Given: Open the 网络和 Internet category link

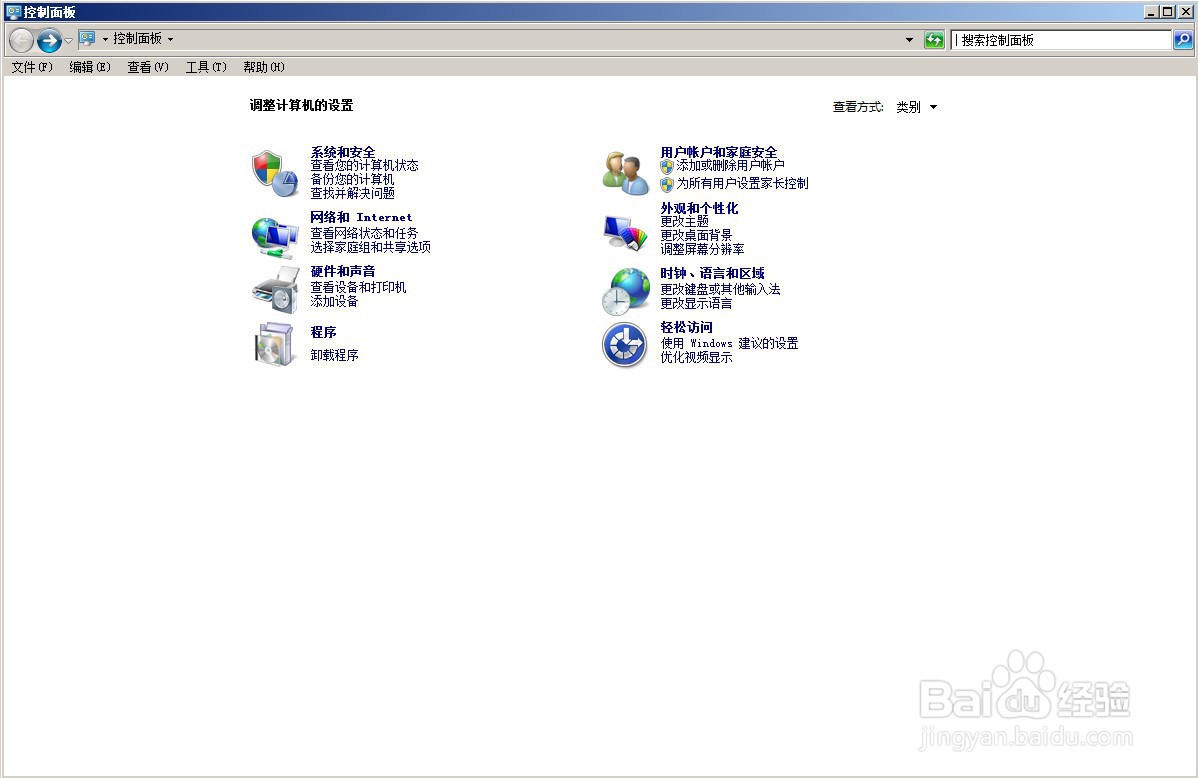Looking at the screenshot, I should click(x=361, y=217).
